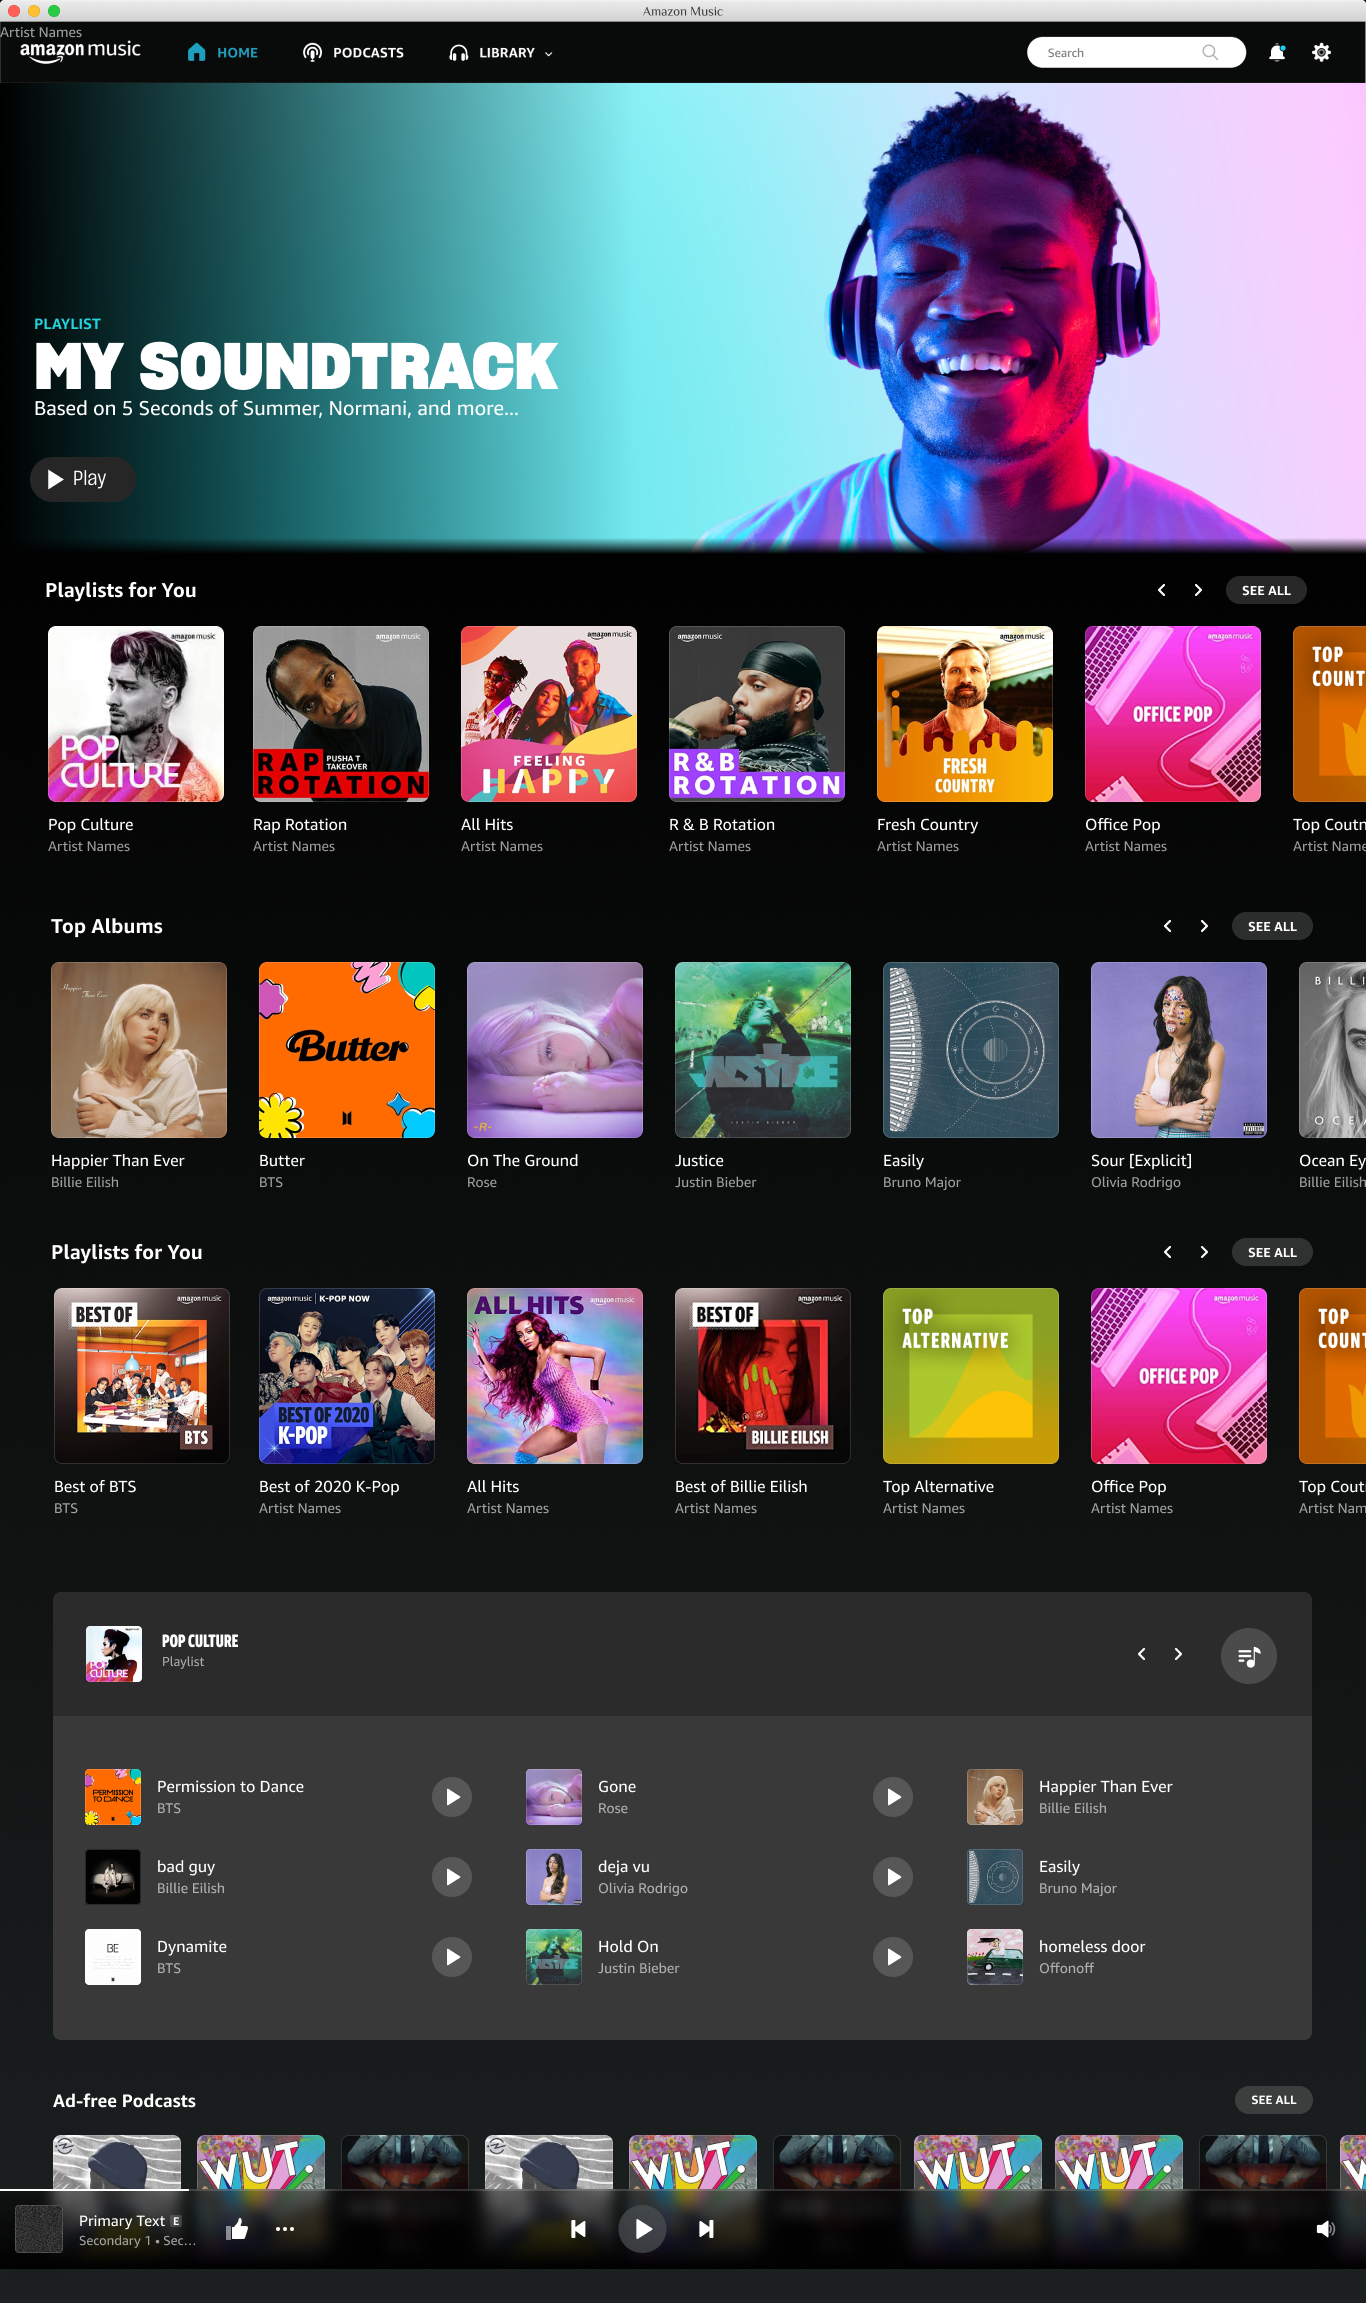
Task: Open more options for current track
Action: point(285,2228)
